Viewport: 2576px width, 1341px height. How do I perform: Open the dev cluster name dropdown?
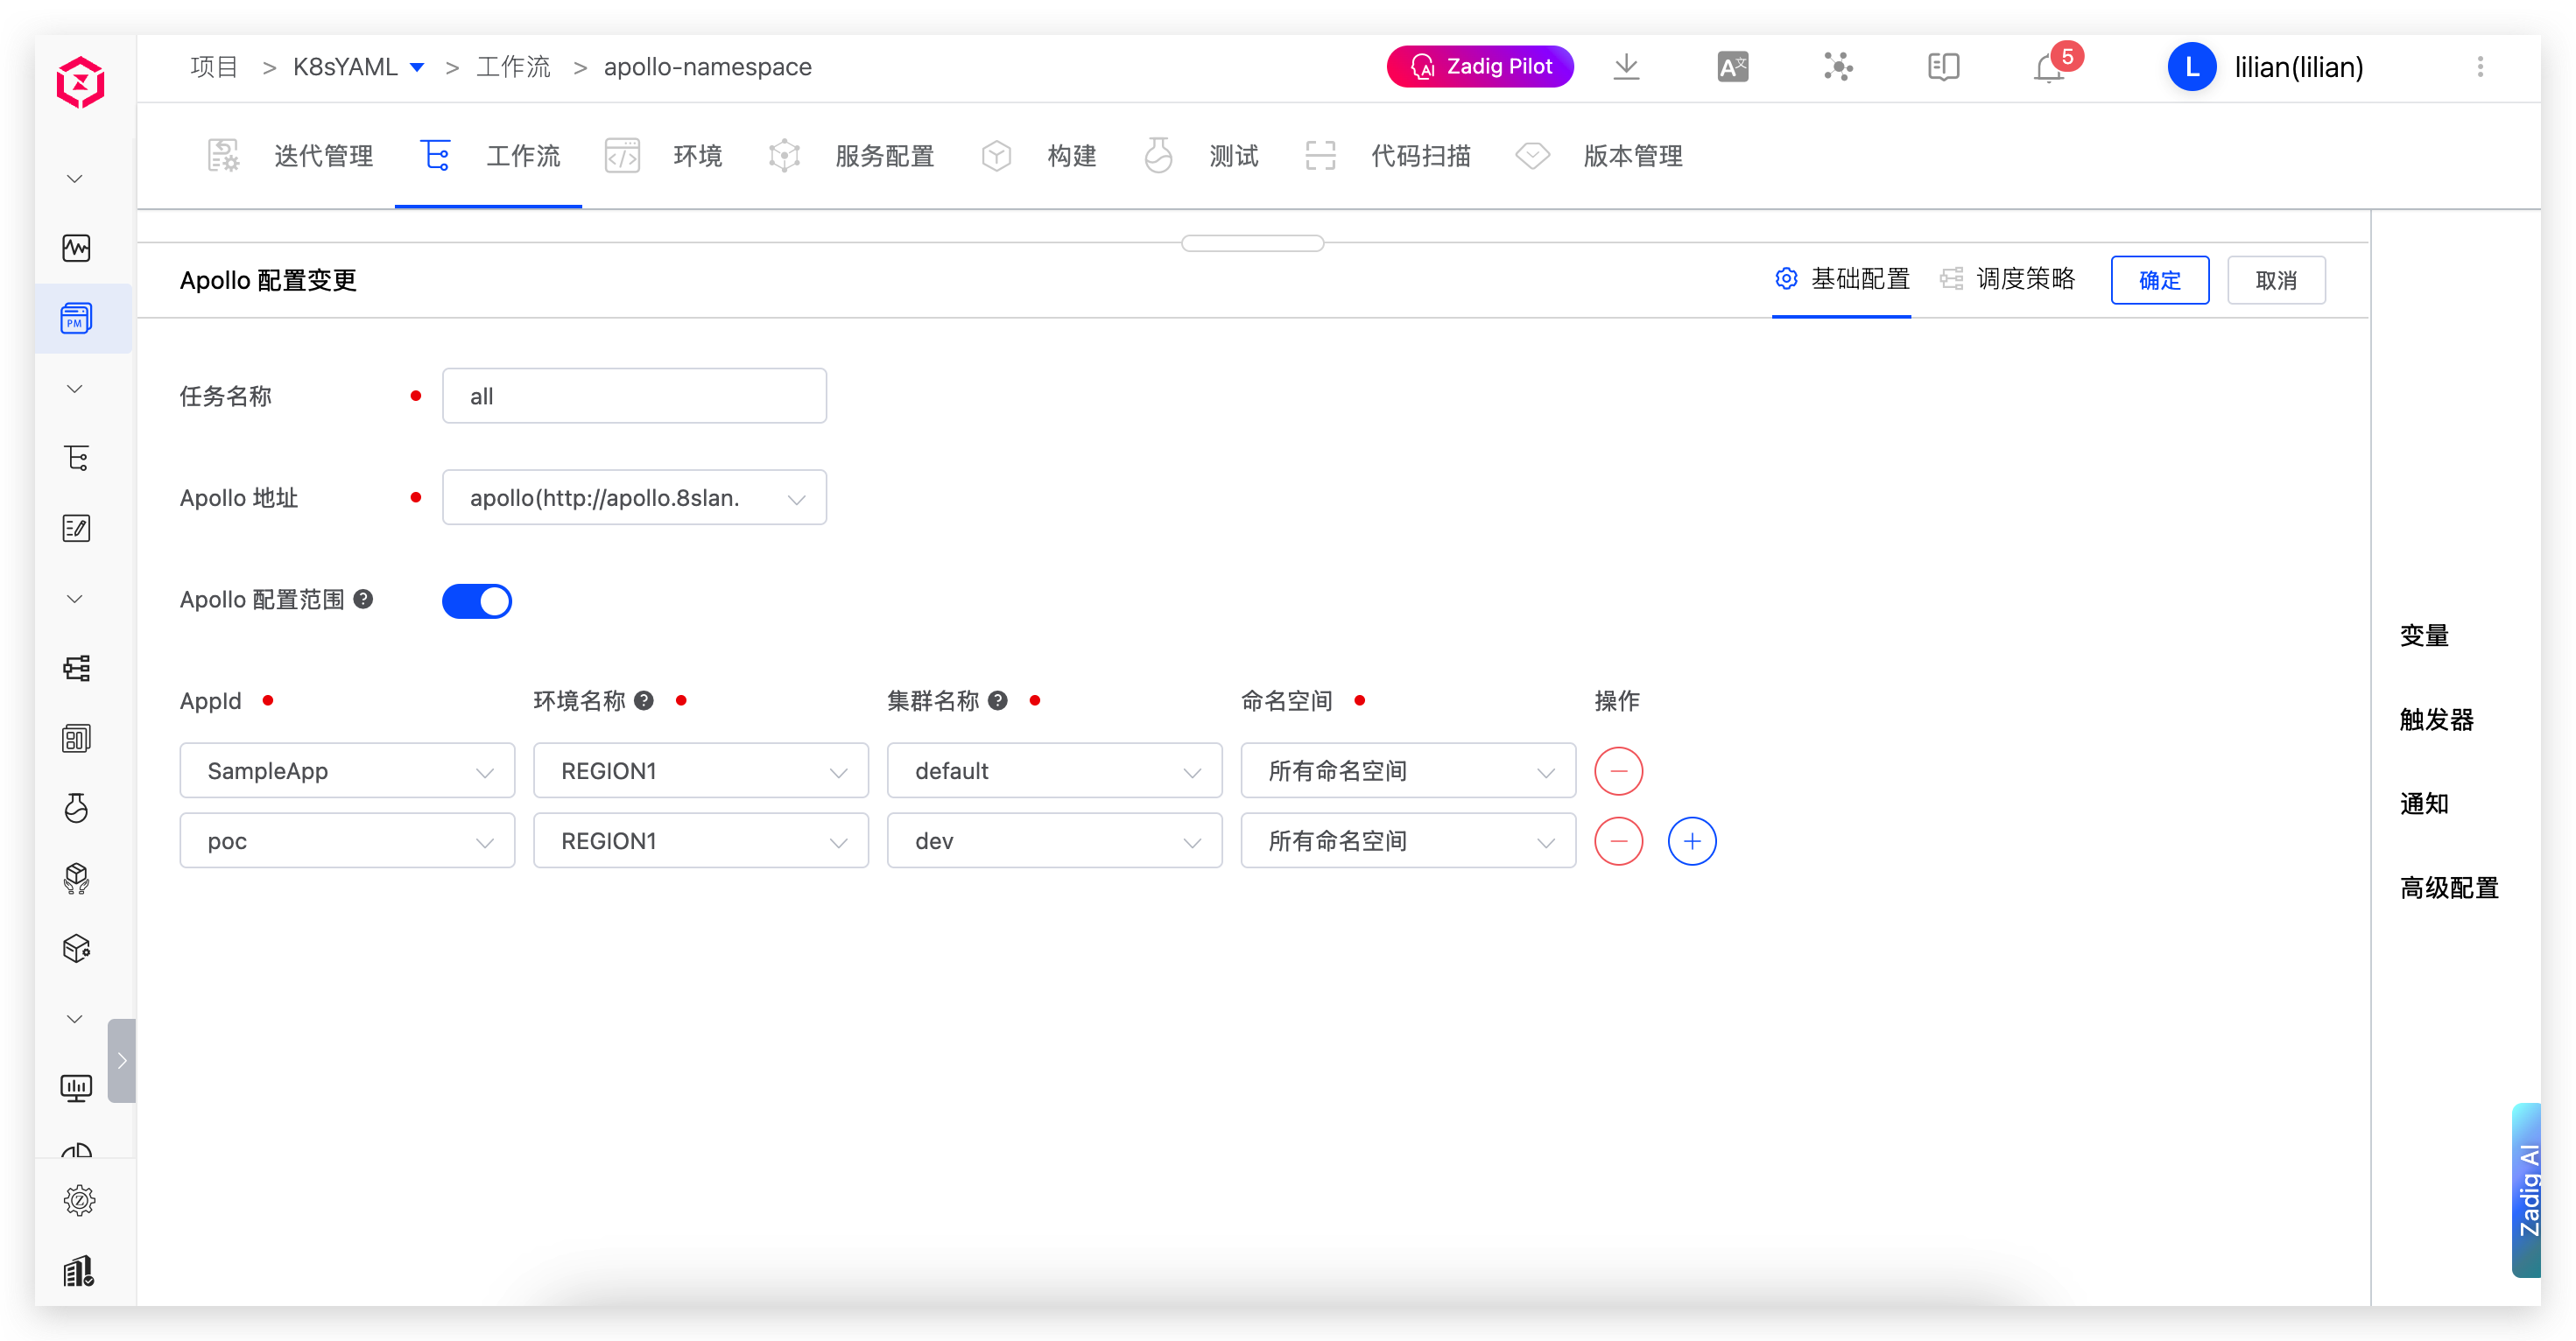(x=1054, y=841)
